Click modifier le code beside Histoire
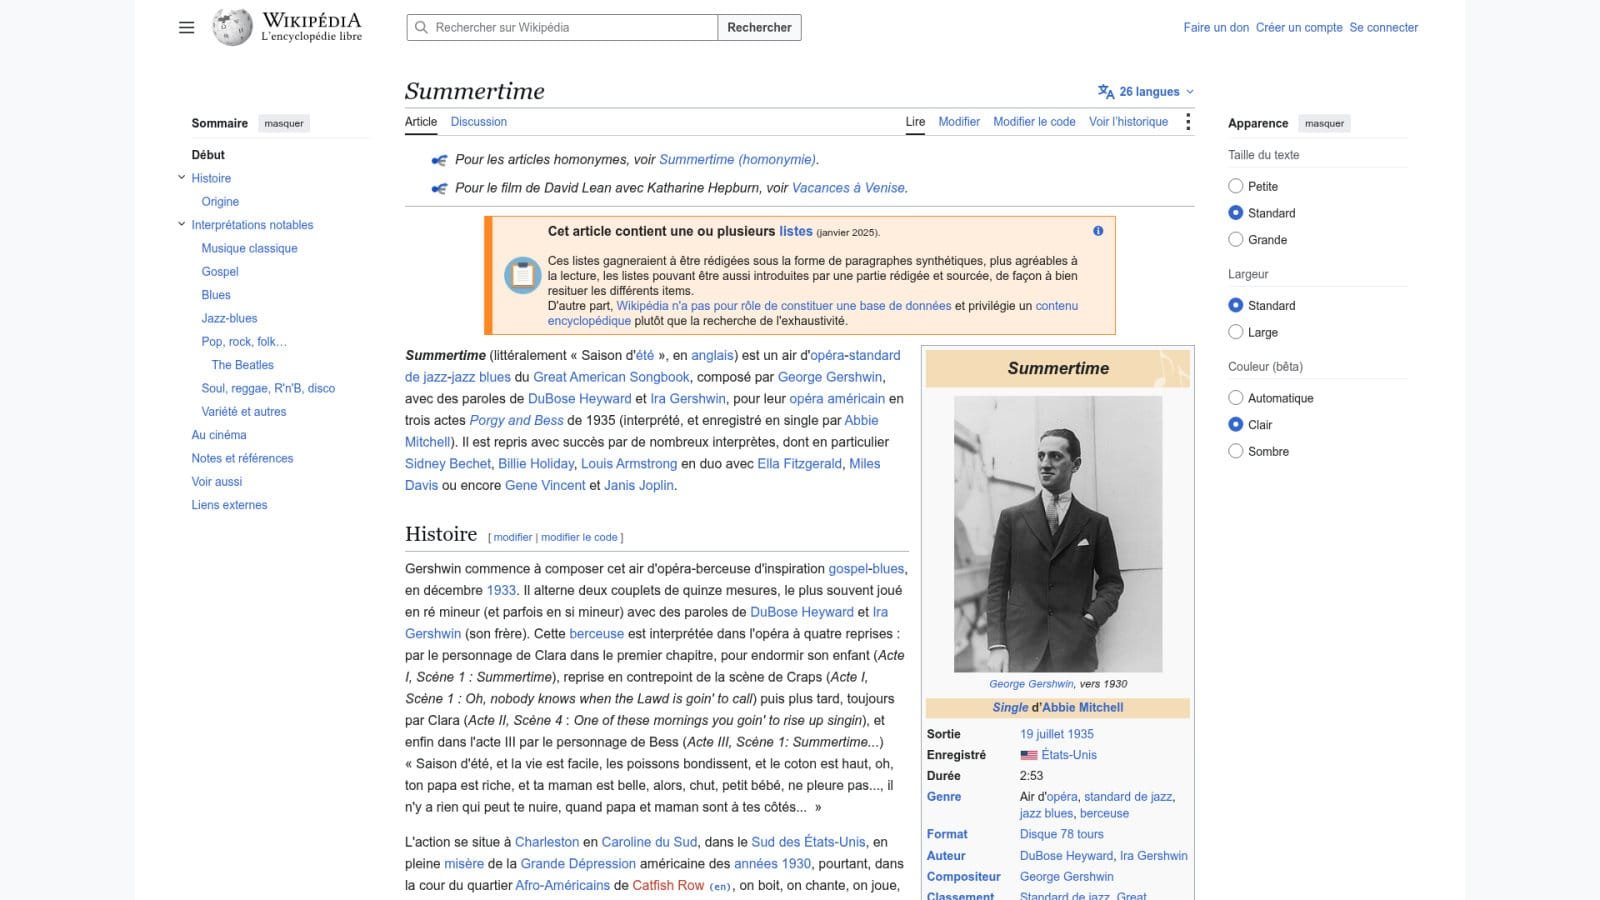 (579, 538)
